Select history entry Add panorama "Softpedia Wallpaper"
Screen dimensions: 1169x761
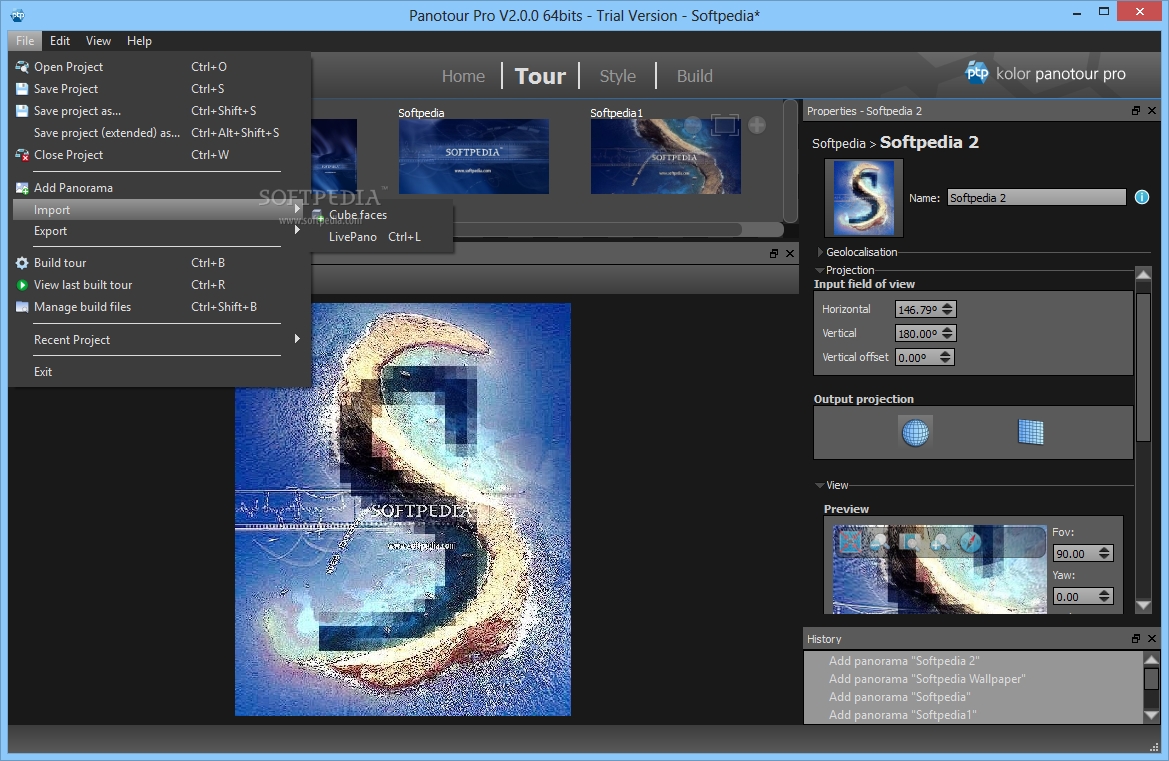tap(927, 679)
